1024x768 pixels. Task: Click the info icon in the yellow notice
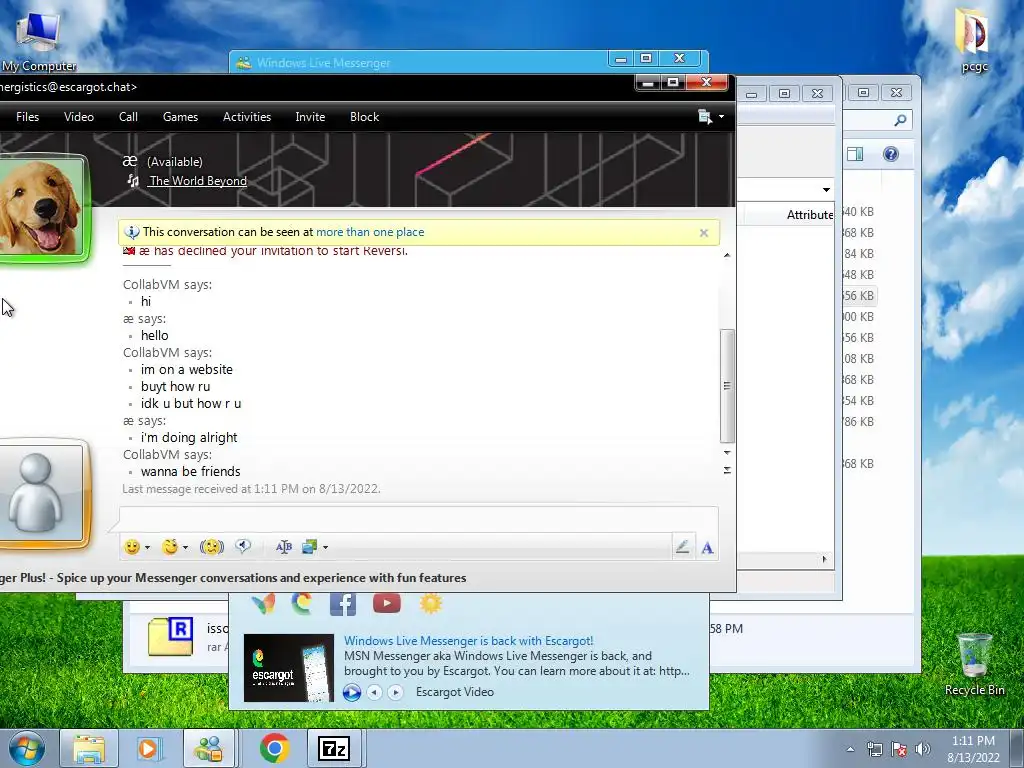click(132, 232)
